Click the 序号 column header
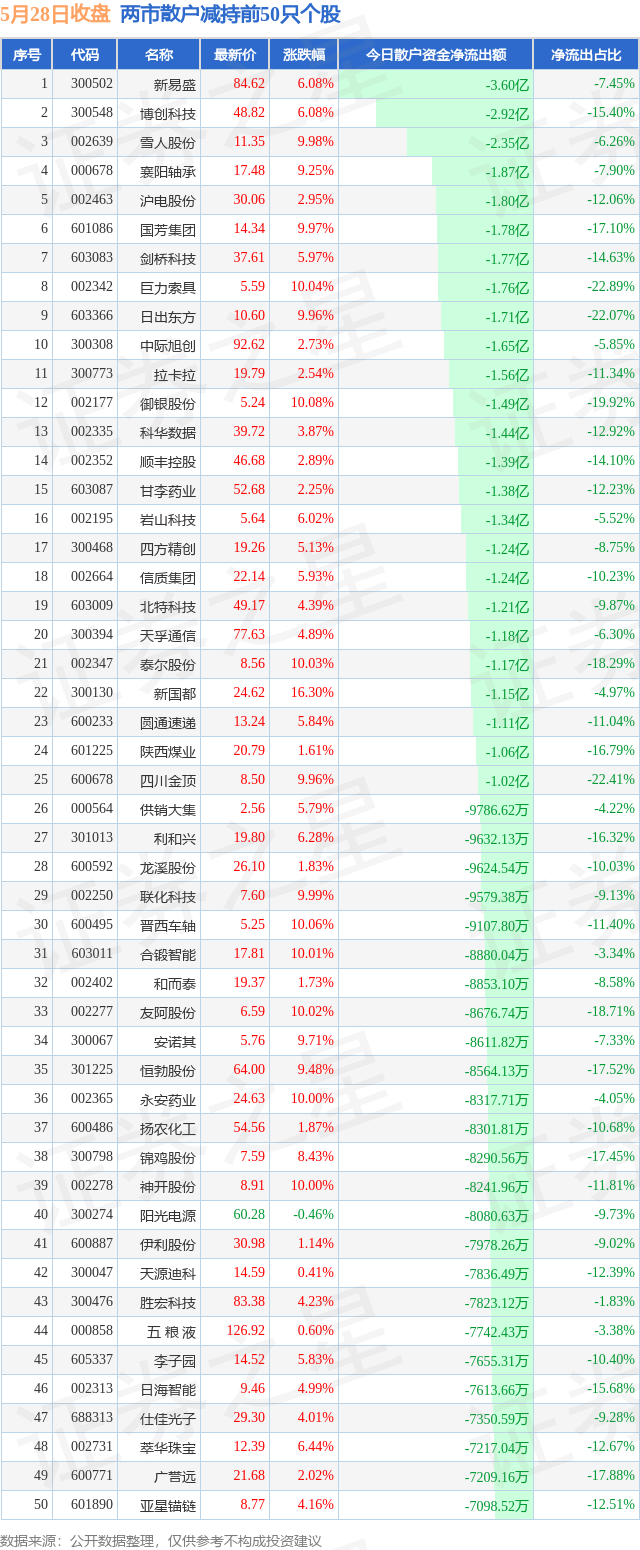 27,55
